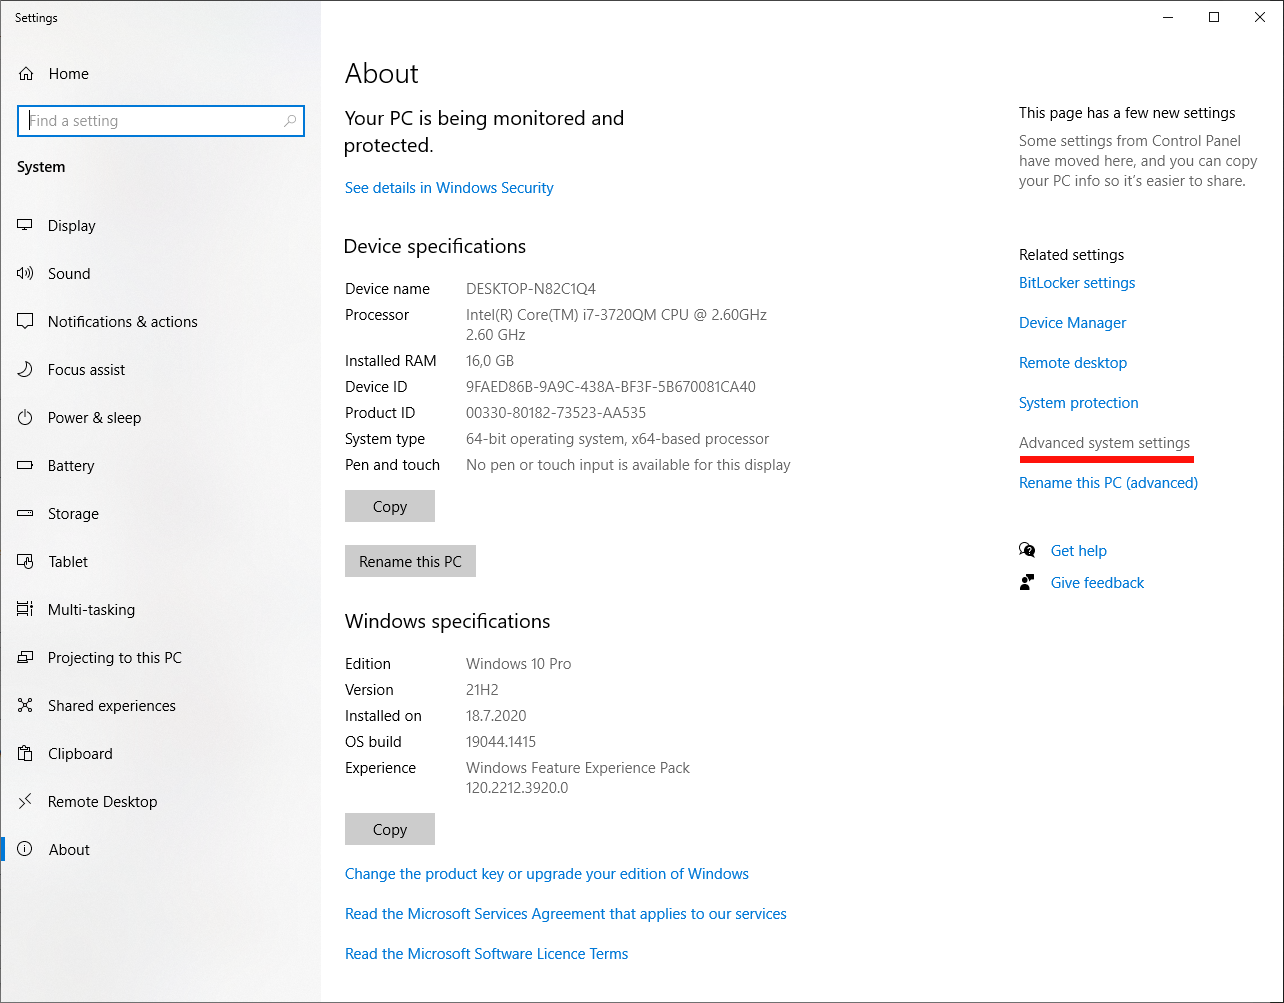Click the OS build value 19044.1415
1284x1003 pixels.
501,742
